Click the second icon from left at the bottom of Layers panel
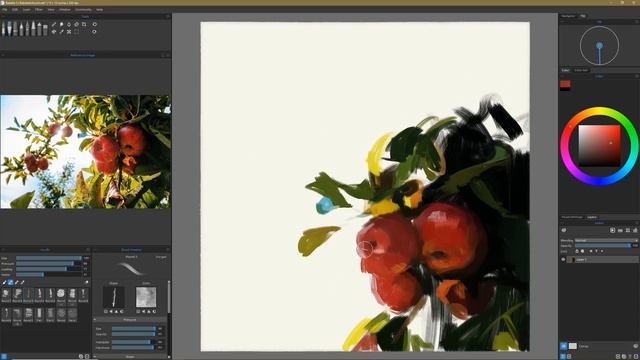 [569, 356]
